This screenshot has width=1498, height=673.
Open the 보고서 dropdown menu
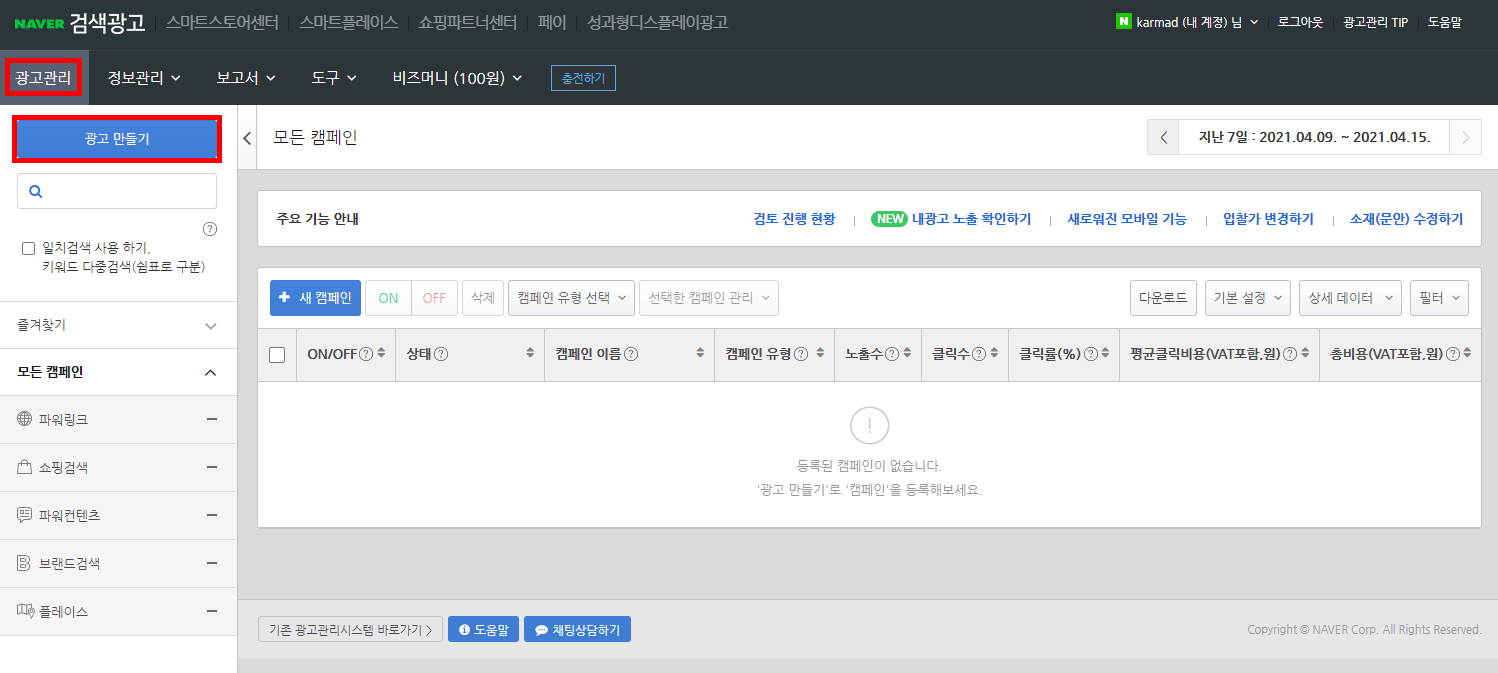pyautogui.click(x=245, y=78)
